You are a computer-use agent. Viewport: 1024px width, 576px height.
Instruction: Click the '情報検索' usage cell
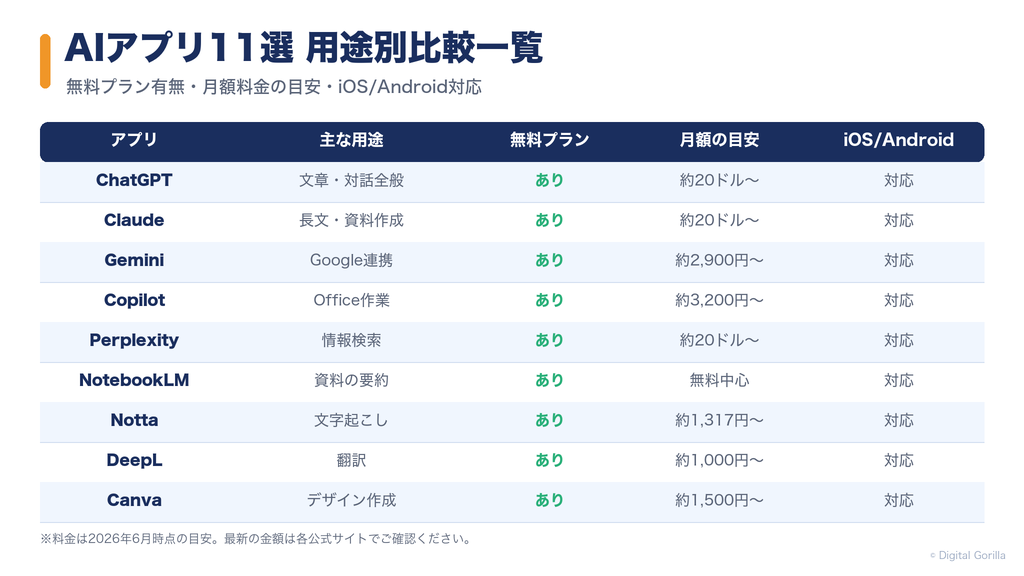tap(351, 340)
